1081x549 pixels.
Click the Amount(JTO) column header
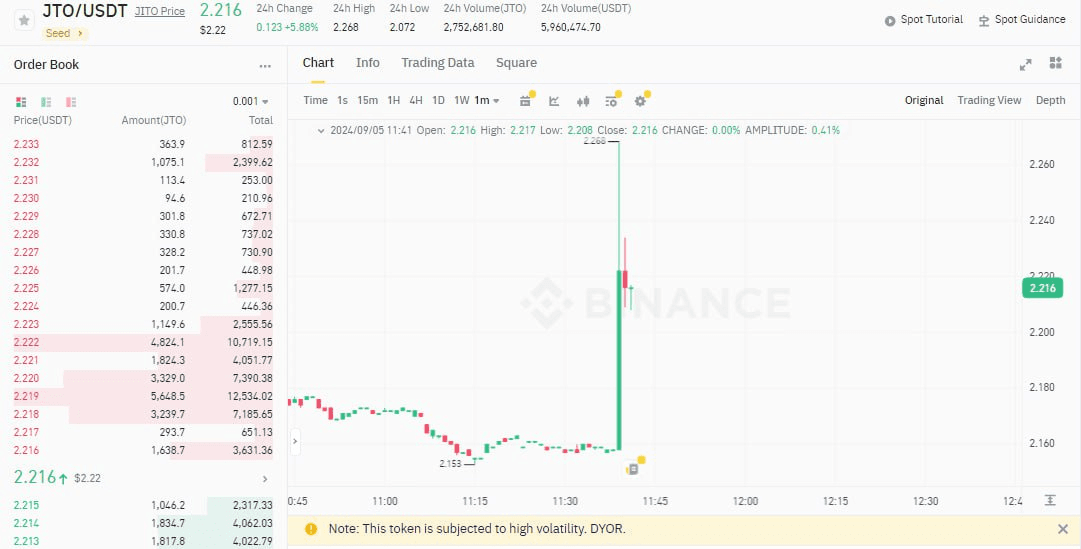[x=154, y=120]
